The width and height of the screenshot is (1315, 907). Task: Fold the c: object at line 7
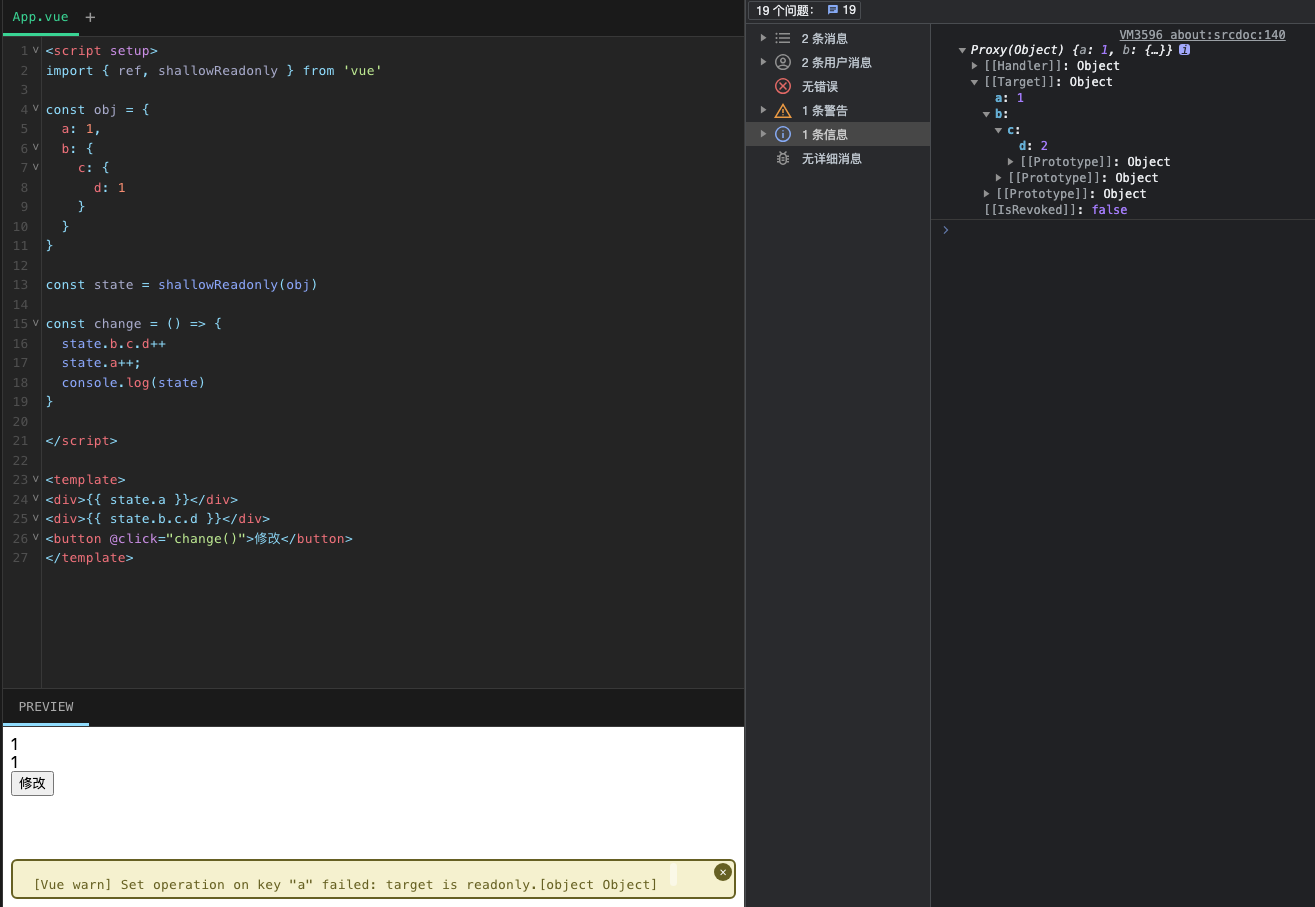[x=36, y=168]
